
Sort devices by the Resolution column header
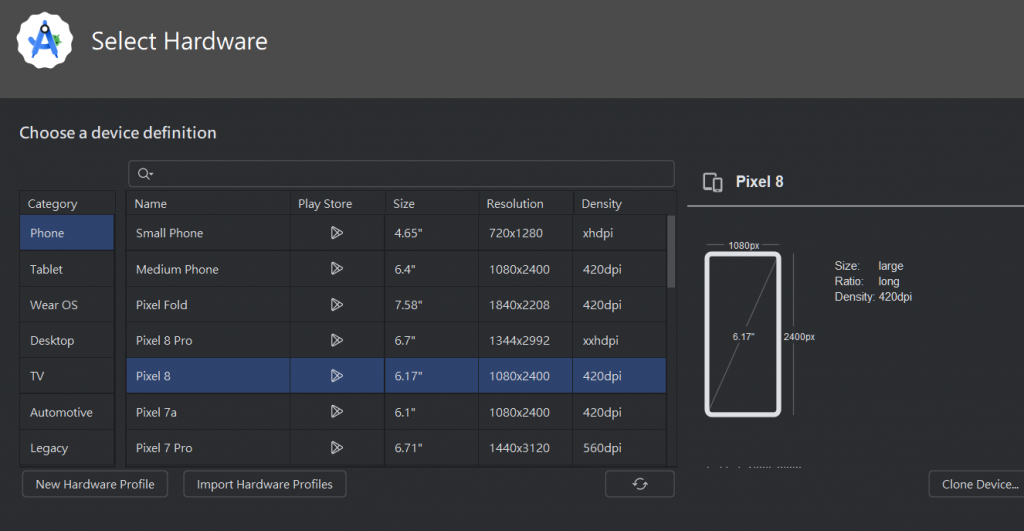[515, 204]
